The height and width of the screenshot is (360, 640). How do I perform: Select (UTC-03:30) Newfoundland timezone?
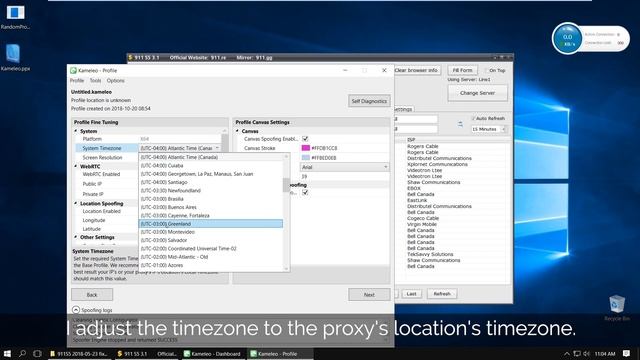[211, 191]
